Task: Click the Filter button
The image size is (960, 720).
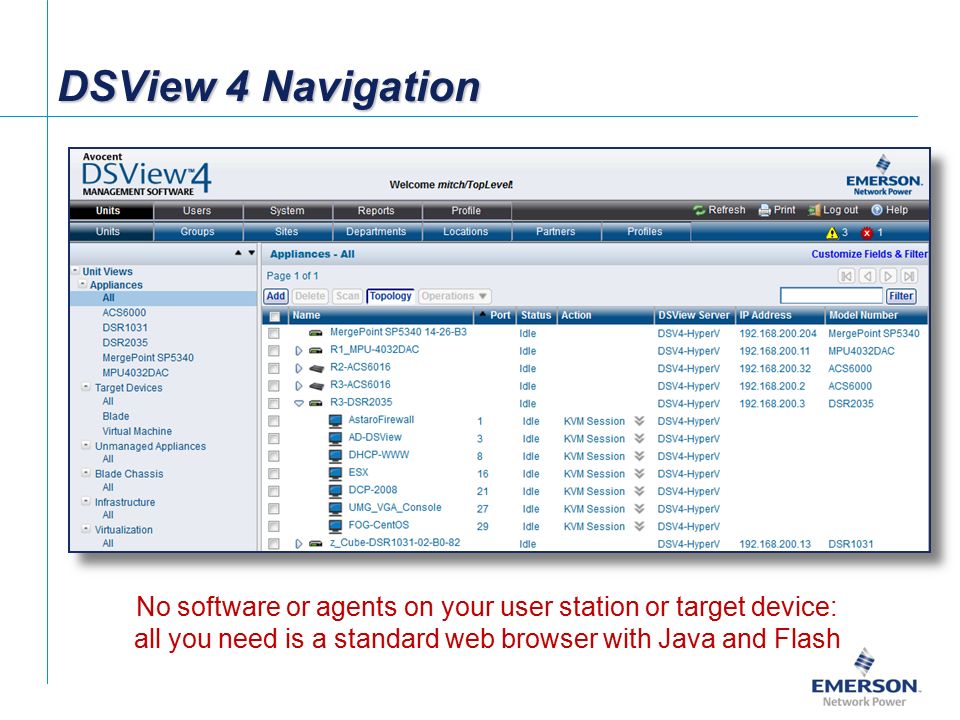Action: [901, 296]
